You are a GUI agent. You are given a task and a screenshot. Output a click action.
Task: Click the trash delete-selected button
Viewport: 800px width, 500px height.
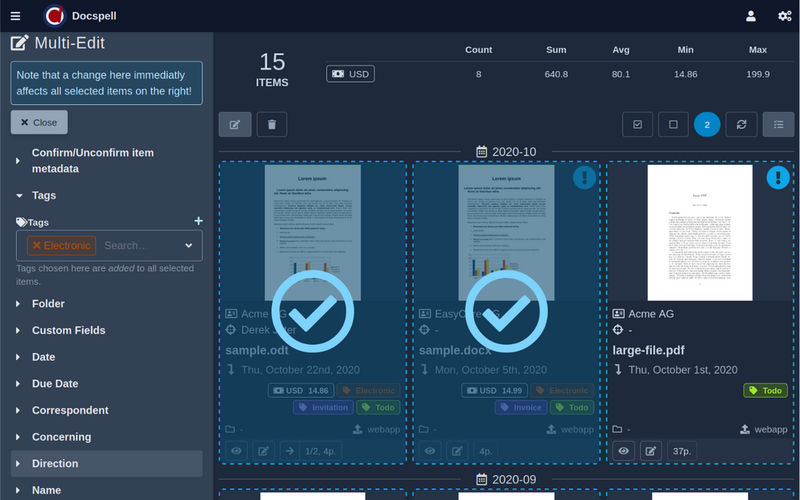pos(272,124)
